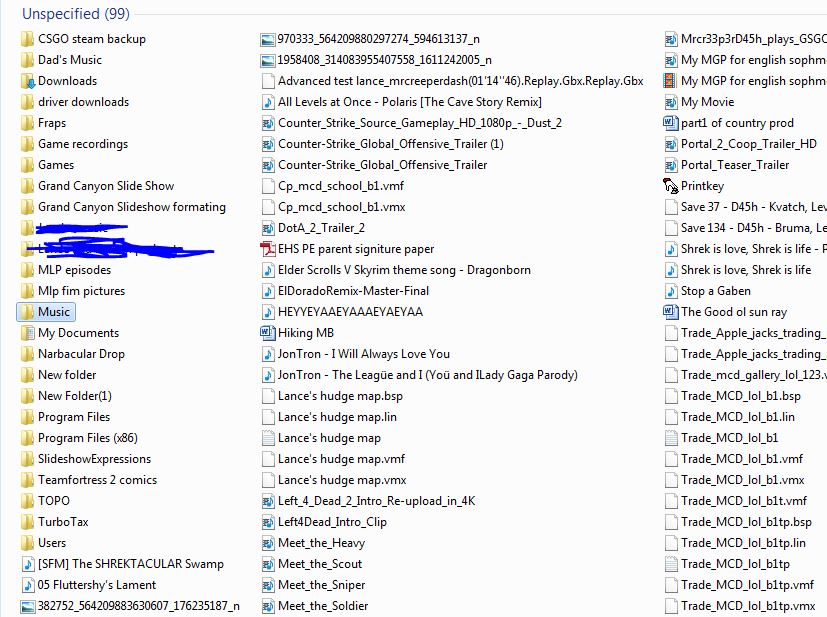The width and height of the screenshot is (827, 617).
Task: Click Grand Canyon Slide Show folder name
Action: 106,186
